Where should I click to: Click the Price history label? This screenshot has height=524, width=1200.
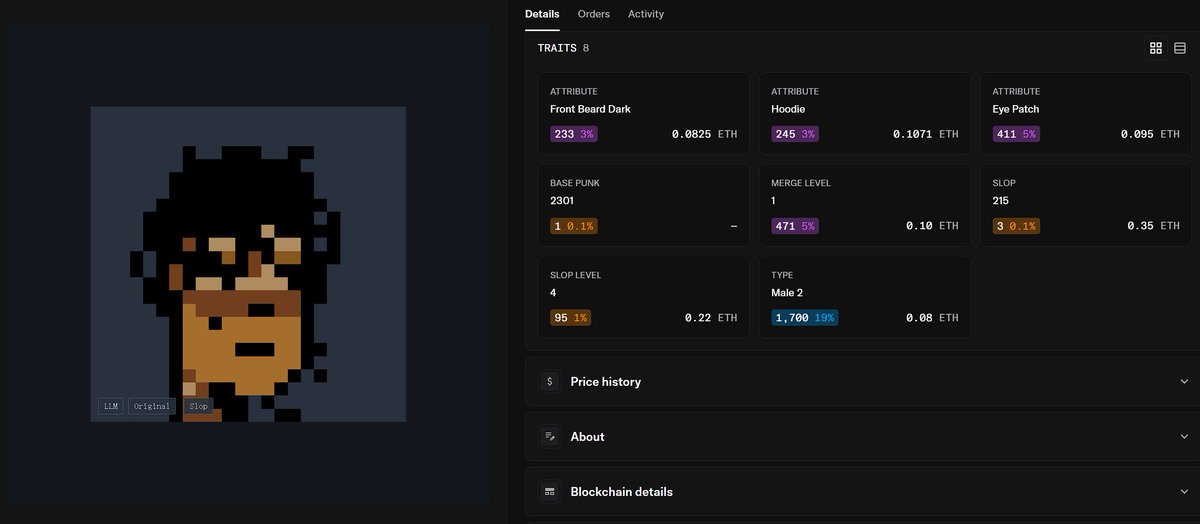coord(606,381)
